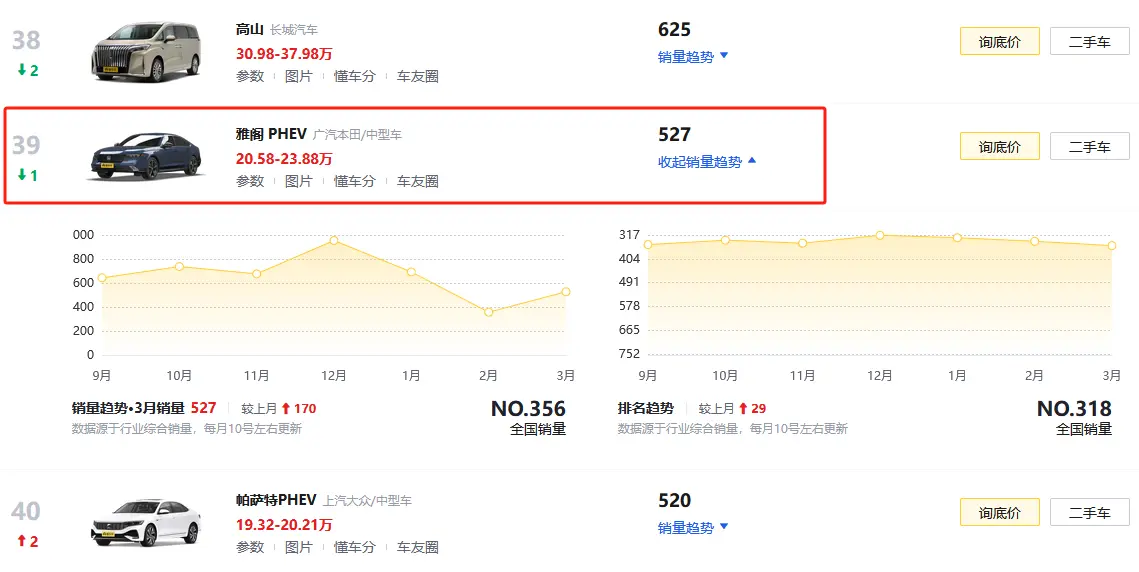The width and height of the screenshot is (1139, 572).
Task: Select the 3月 data point on ranking chart
Action: (x=1112, y=246)
